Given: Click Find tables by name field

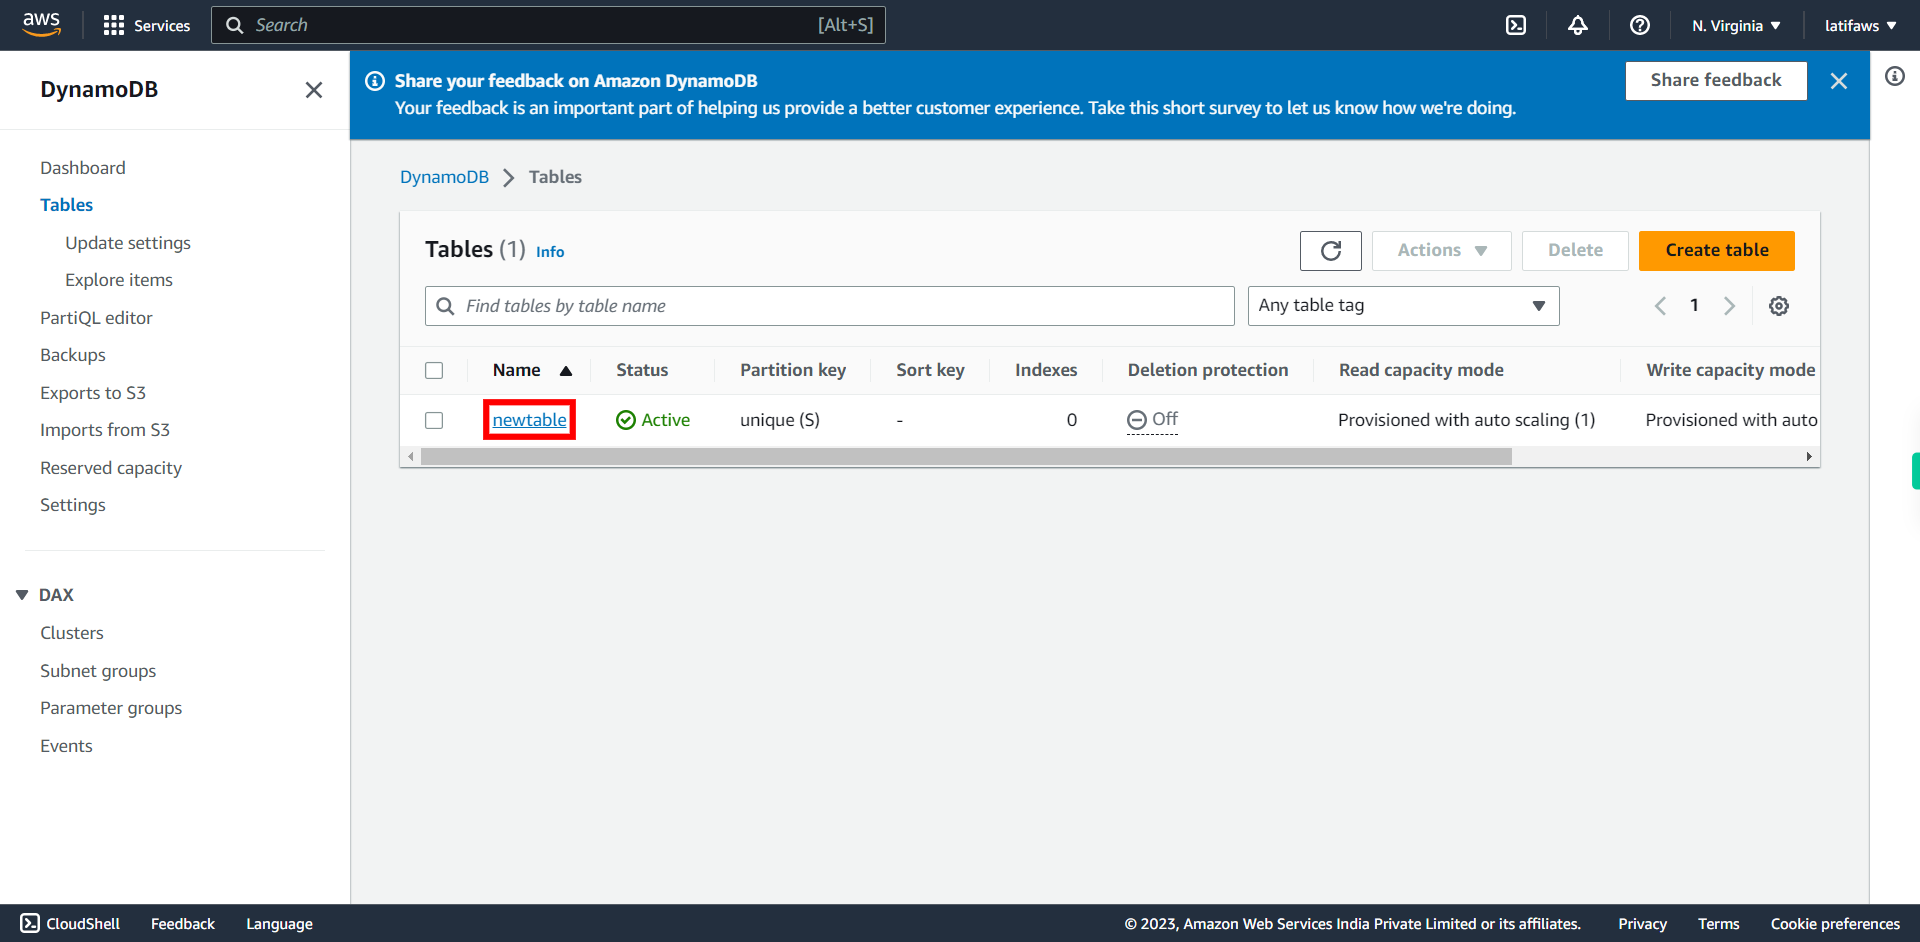Looking at the screenshot, I should (830, 306).
